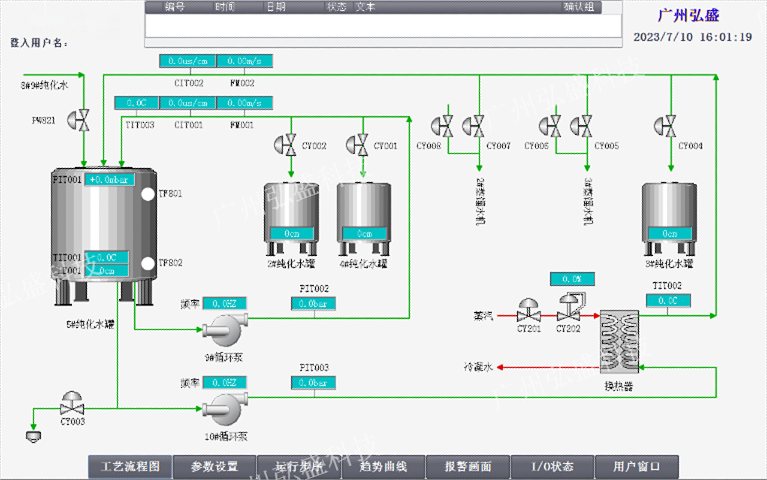767x480 pixels.
Task: Click the 确认组 alarm column header
Action: pyautogui.click(x=579, y=7)
